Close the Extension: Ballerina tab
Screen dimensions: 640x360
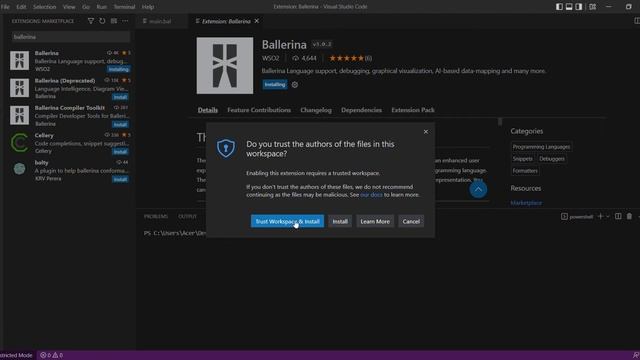point(257,21)
